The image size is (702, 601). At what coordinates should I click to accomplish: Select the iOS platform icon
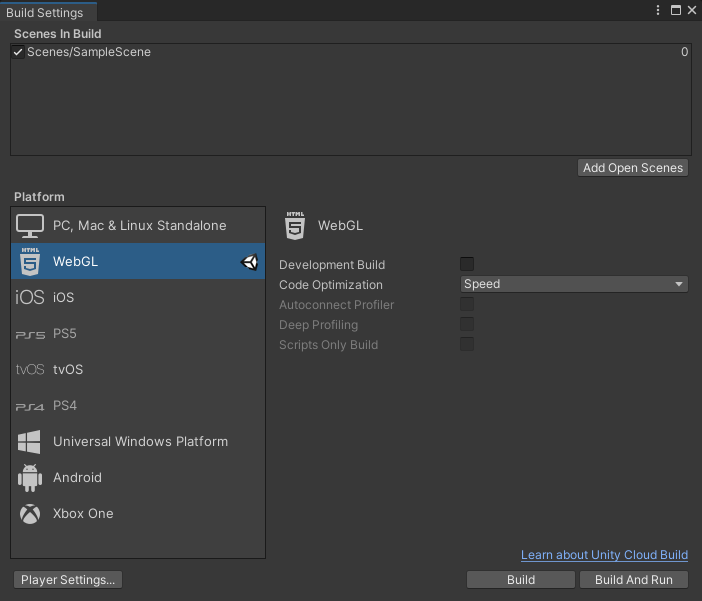click(30, 298)
